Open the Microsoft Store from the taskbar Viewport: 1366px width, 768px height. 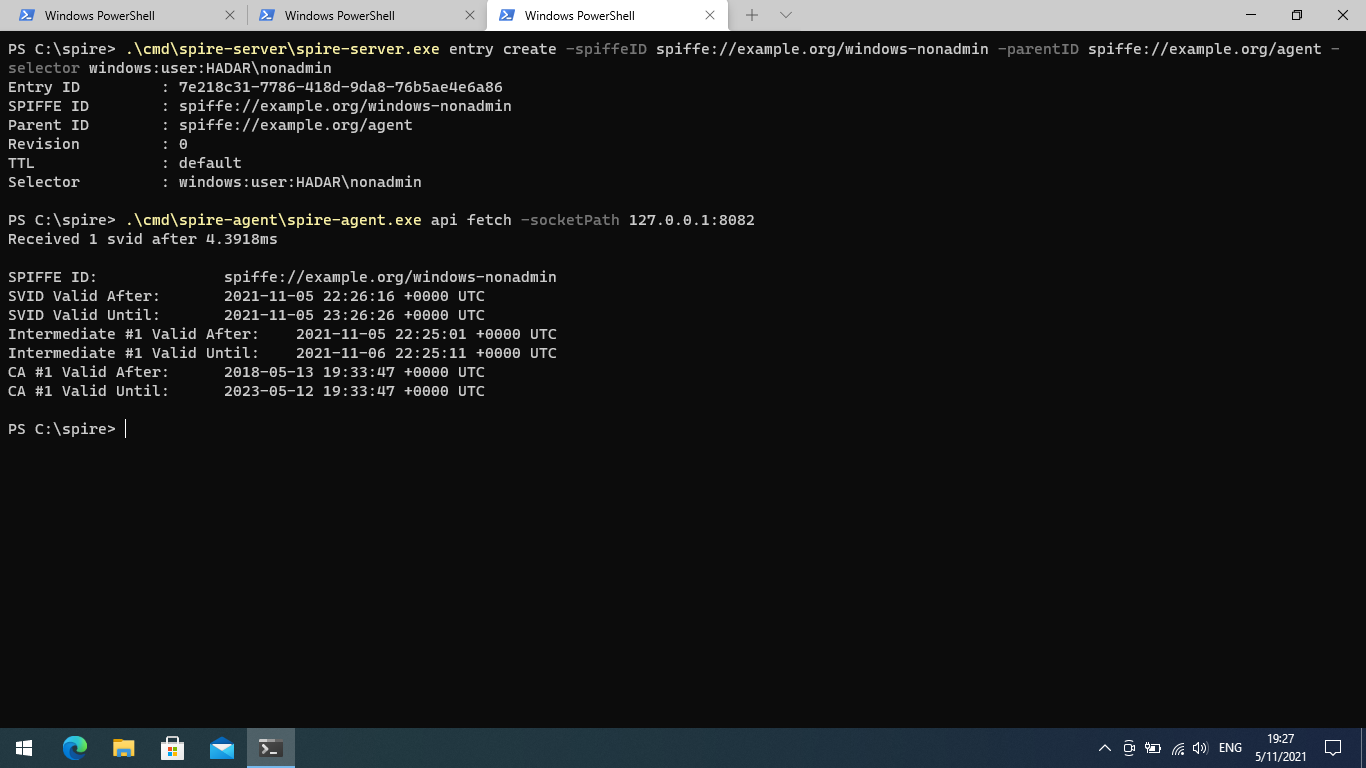pos(172,747)
